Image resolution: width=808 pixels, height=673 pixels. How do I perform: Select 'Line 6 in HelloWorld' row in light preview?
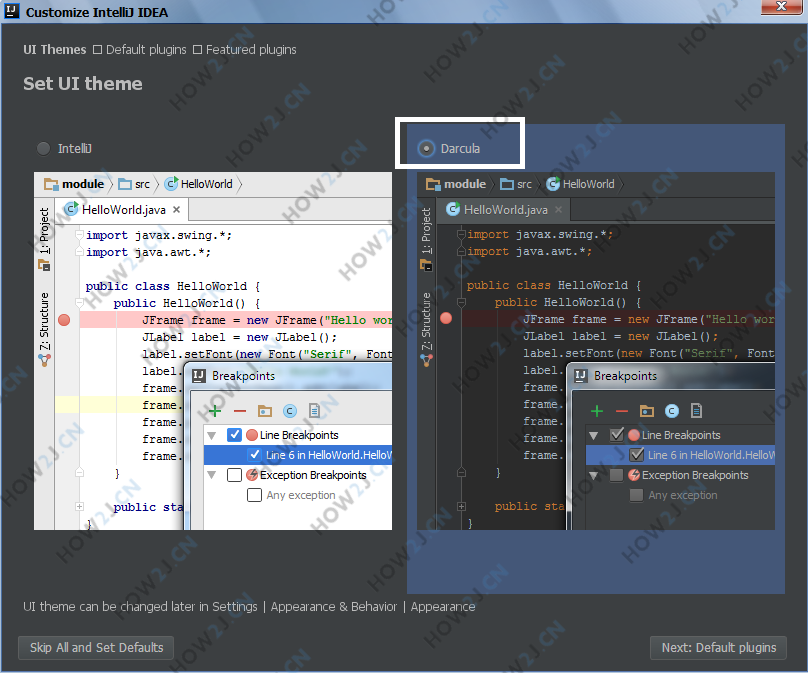click(298, 455)
